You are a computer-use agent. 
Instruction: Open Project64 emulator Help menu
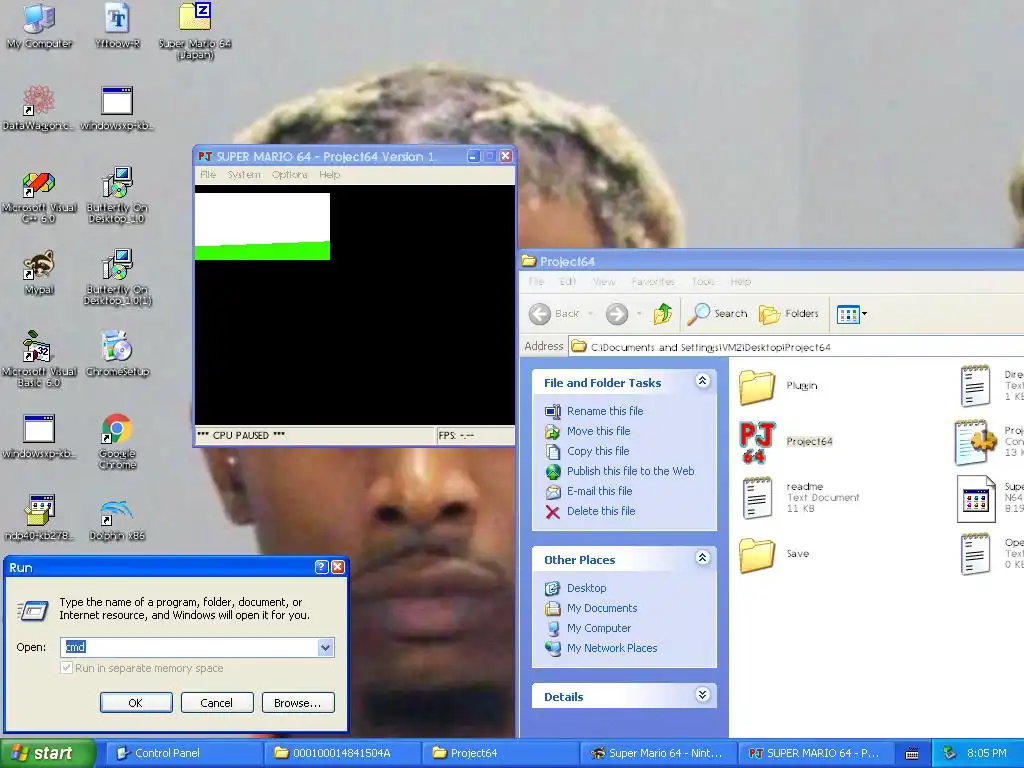coord(329,175)
